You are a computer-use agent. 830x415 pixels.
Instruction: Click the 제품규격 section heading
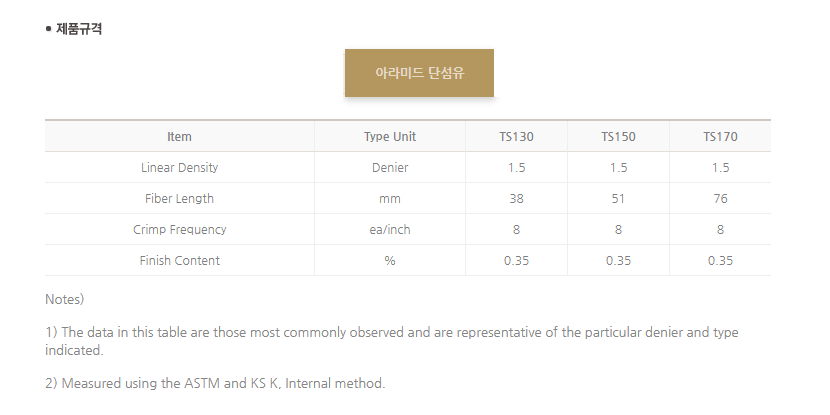pyautogui.click(x=78, y=29)
